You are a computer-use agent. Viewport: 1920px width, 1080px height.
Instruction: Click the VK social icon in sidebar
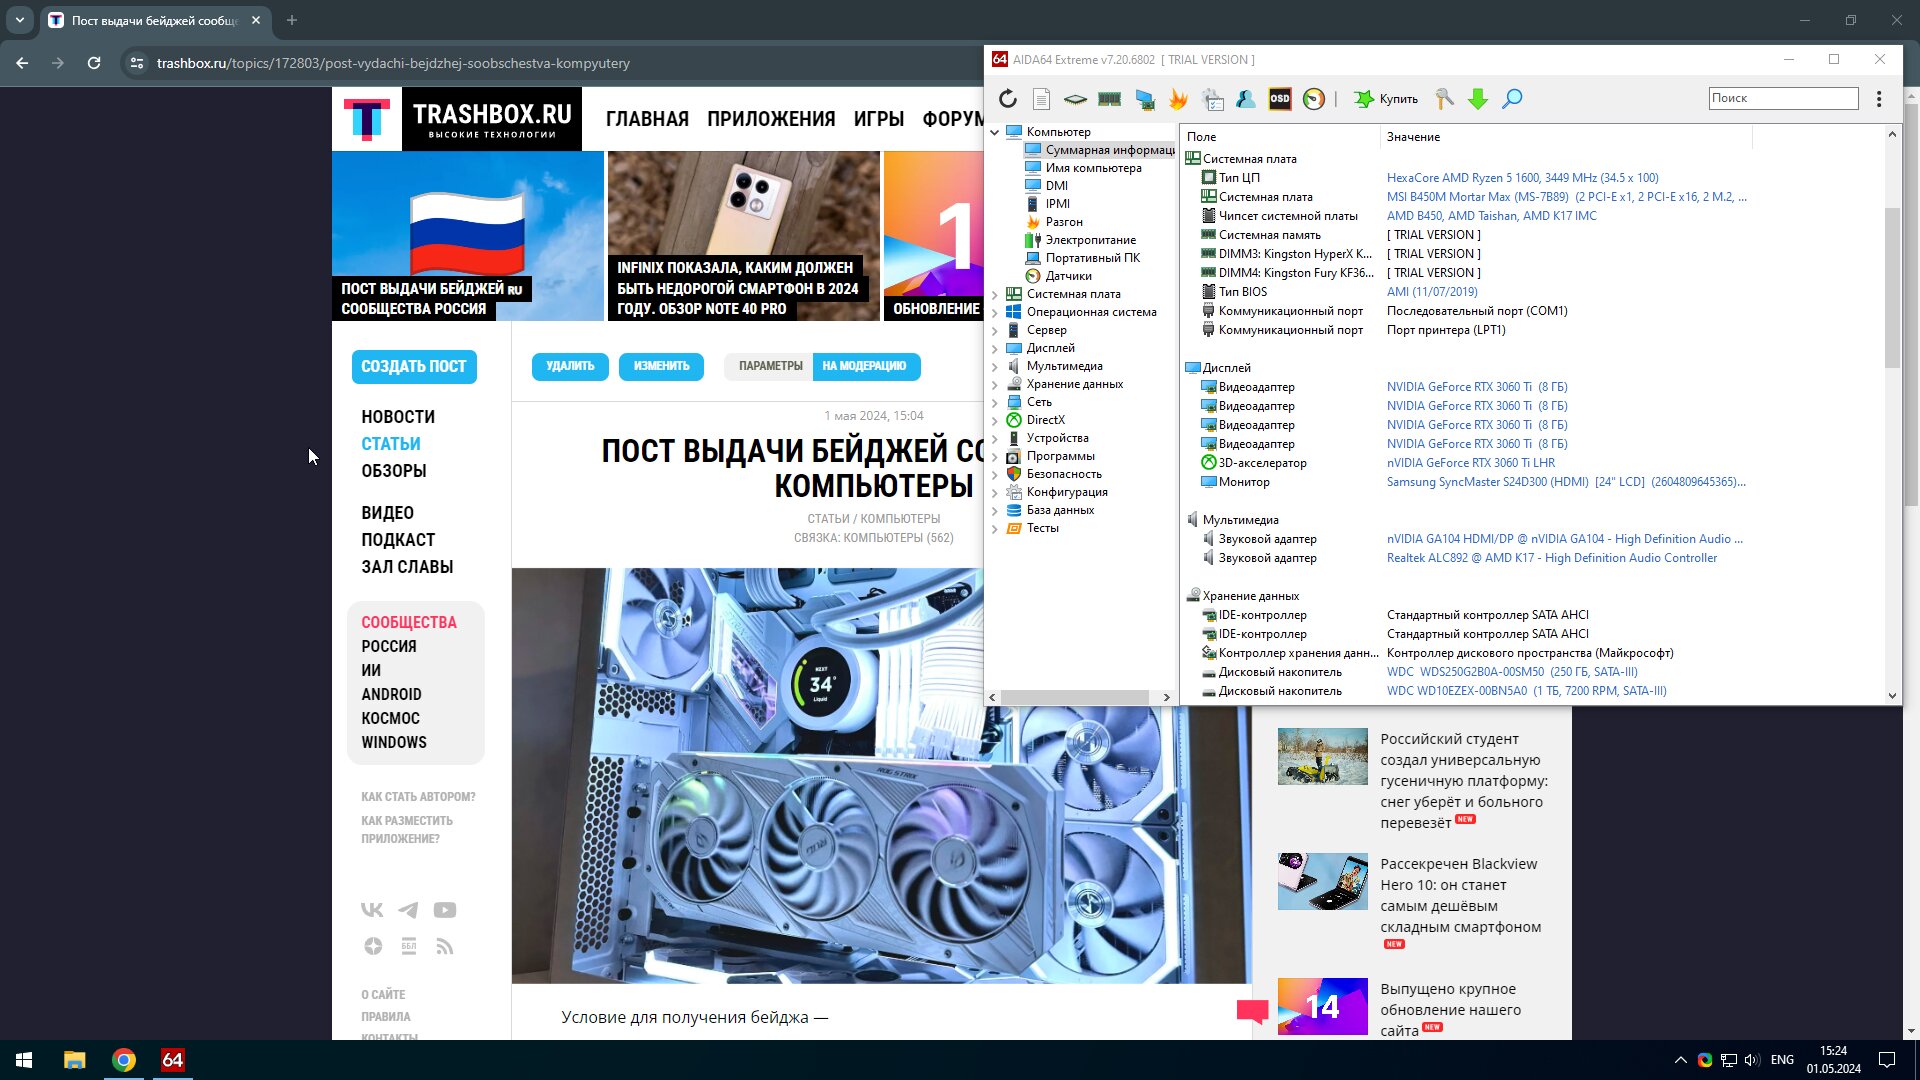[x=372, y=910]
